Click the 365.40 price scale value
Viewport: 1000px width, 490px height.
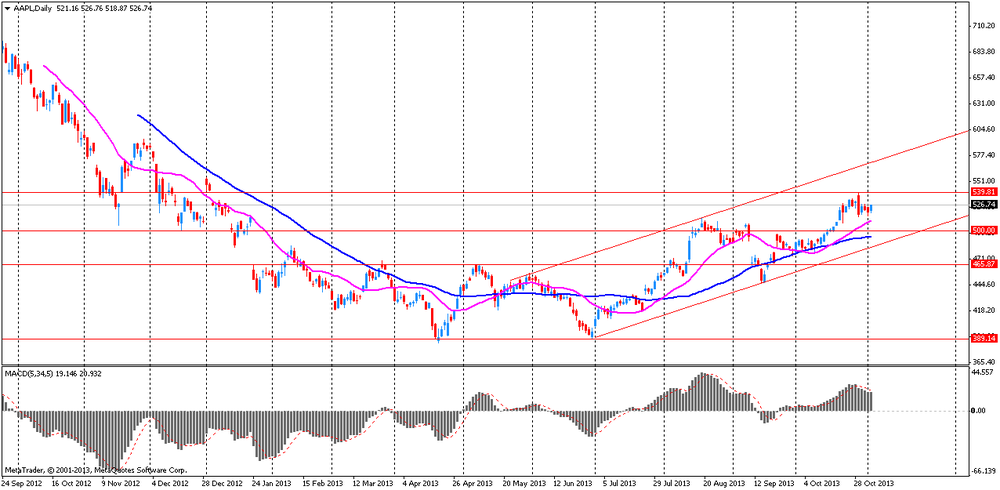983,362
